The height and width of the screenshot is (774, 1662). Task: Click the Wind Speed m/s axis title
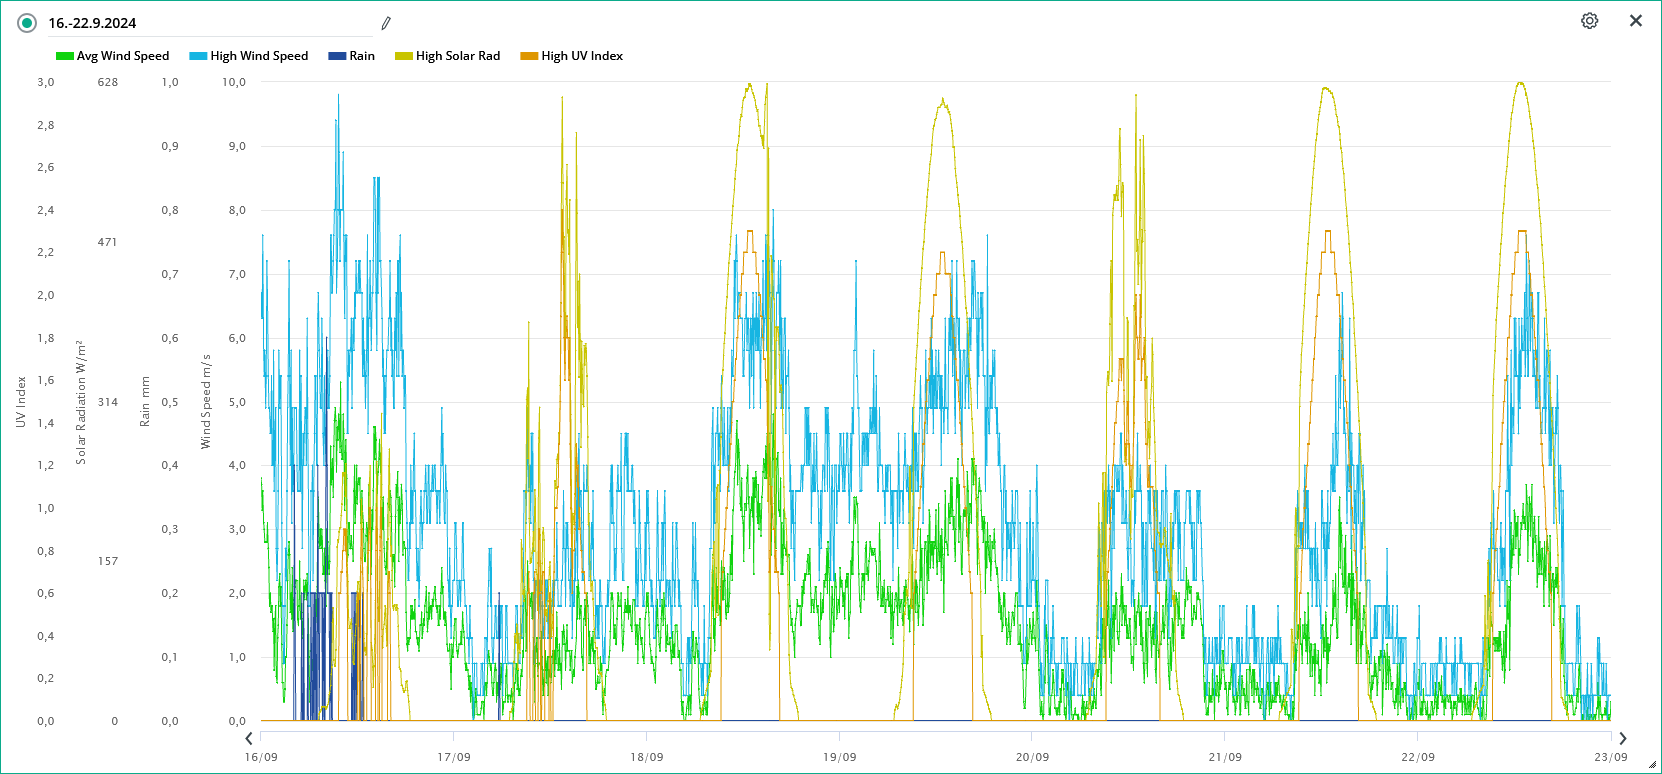(206, 401)
